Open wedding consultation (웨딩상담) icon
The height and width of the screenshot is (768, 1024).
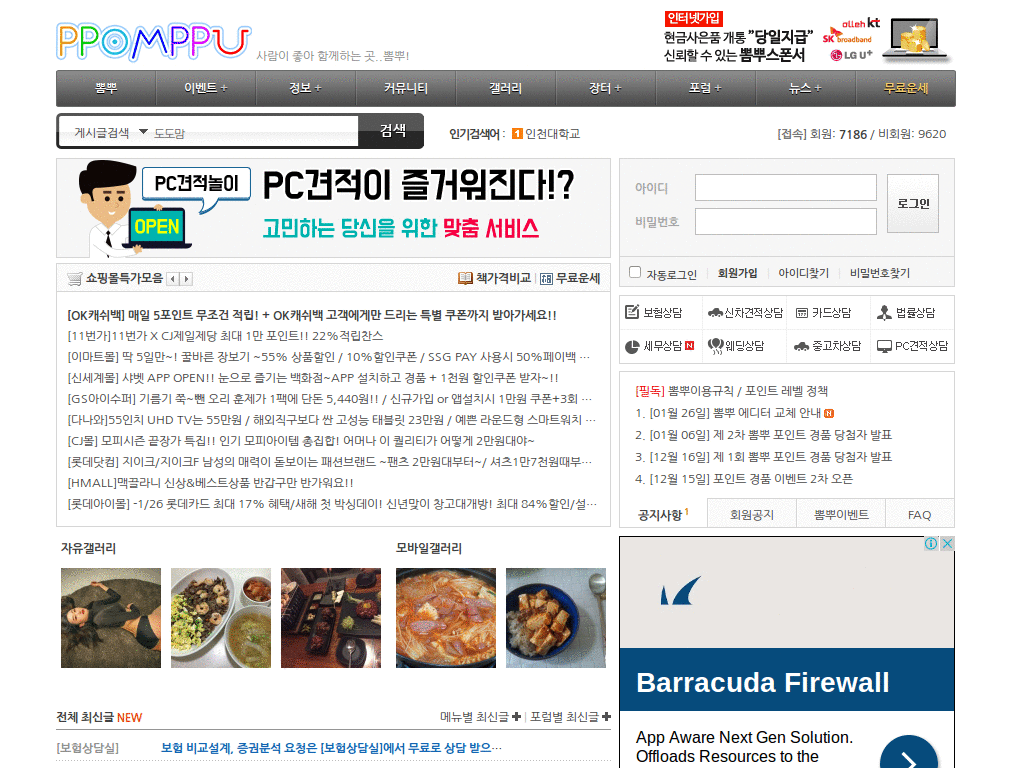coord(716,346)
